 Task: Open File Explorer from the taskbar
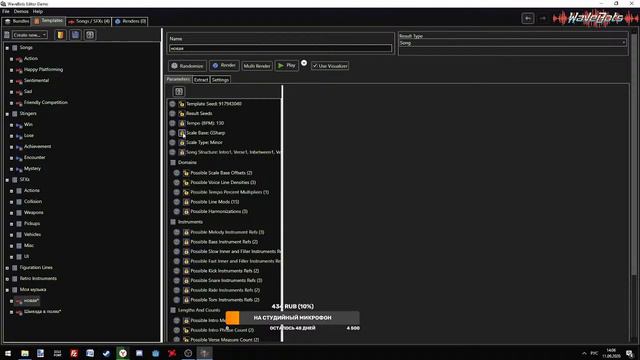pos(25,353)
